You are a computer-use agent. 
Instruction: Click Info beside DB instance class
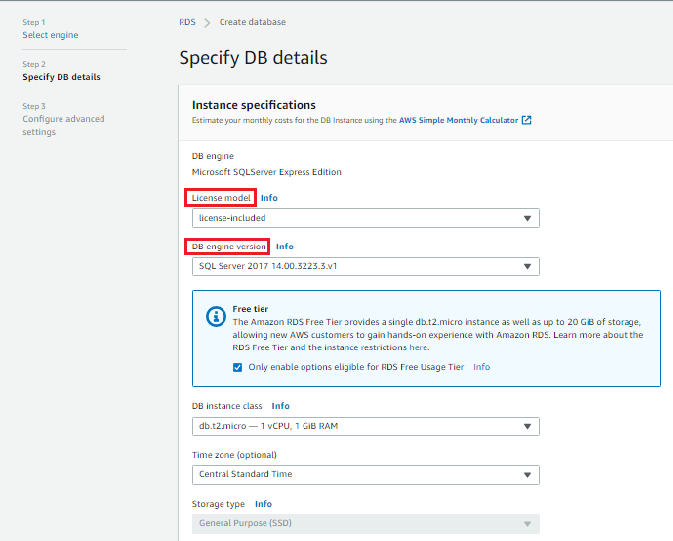(x=280, y=406)
